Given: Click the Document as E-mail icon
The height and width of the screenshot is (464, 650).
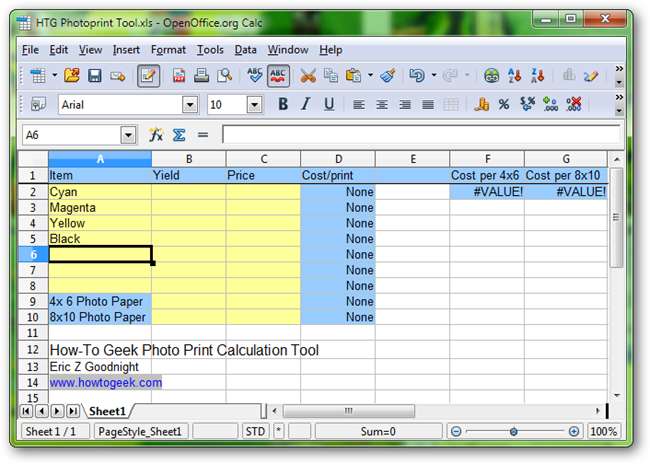Looking at the screenshot, I should coord(118,76).
